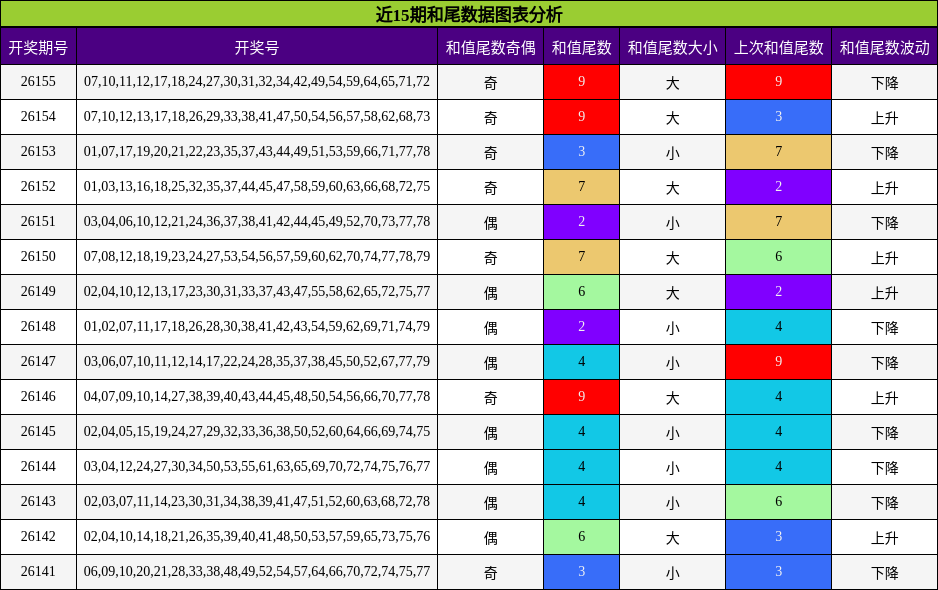Viewport: 938px width, 590px height.
Task: Select cyan 和值尾数 cell 4 in row 26147
Action: [x=581, y=362]
